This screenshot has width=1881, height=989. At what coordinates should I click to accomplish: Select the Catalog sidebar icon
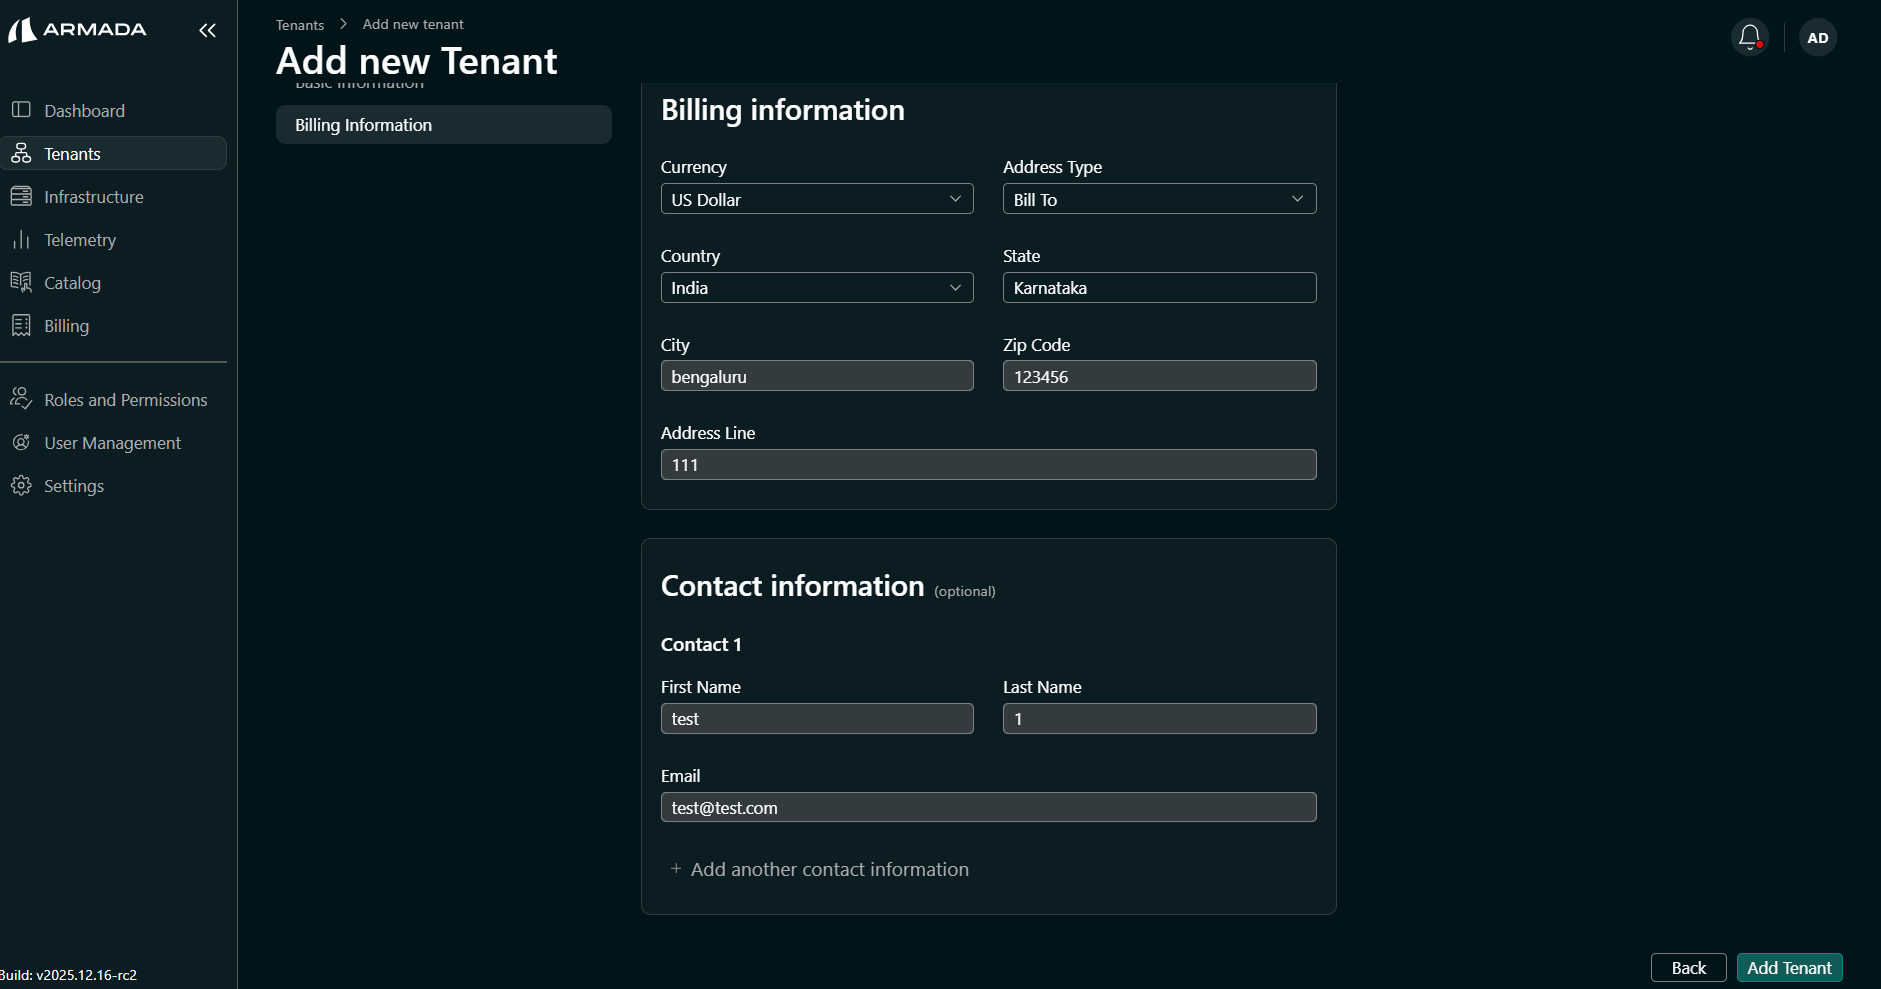[21, 282]
